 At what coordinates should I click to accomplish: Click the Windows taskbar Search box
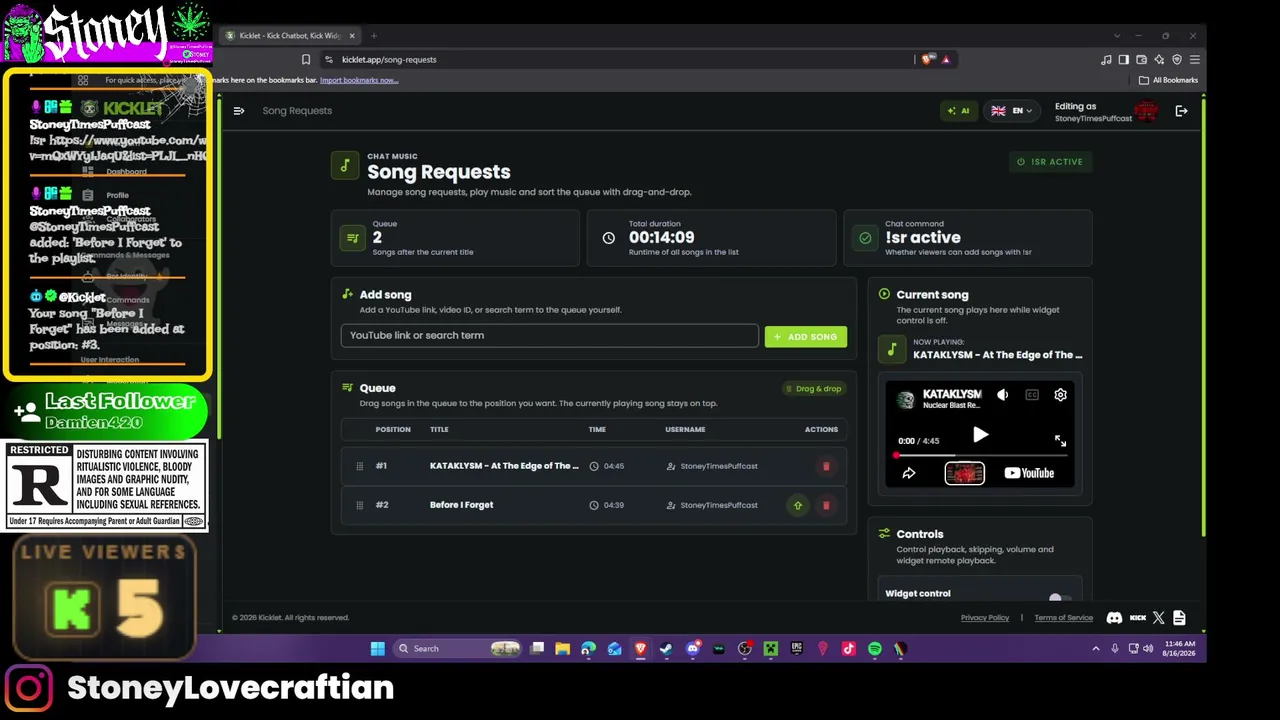(x=458, y=649)
